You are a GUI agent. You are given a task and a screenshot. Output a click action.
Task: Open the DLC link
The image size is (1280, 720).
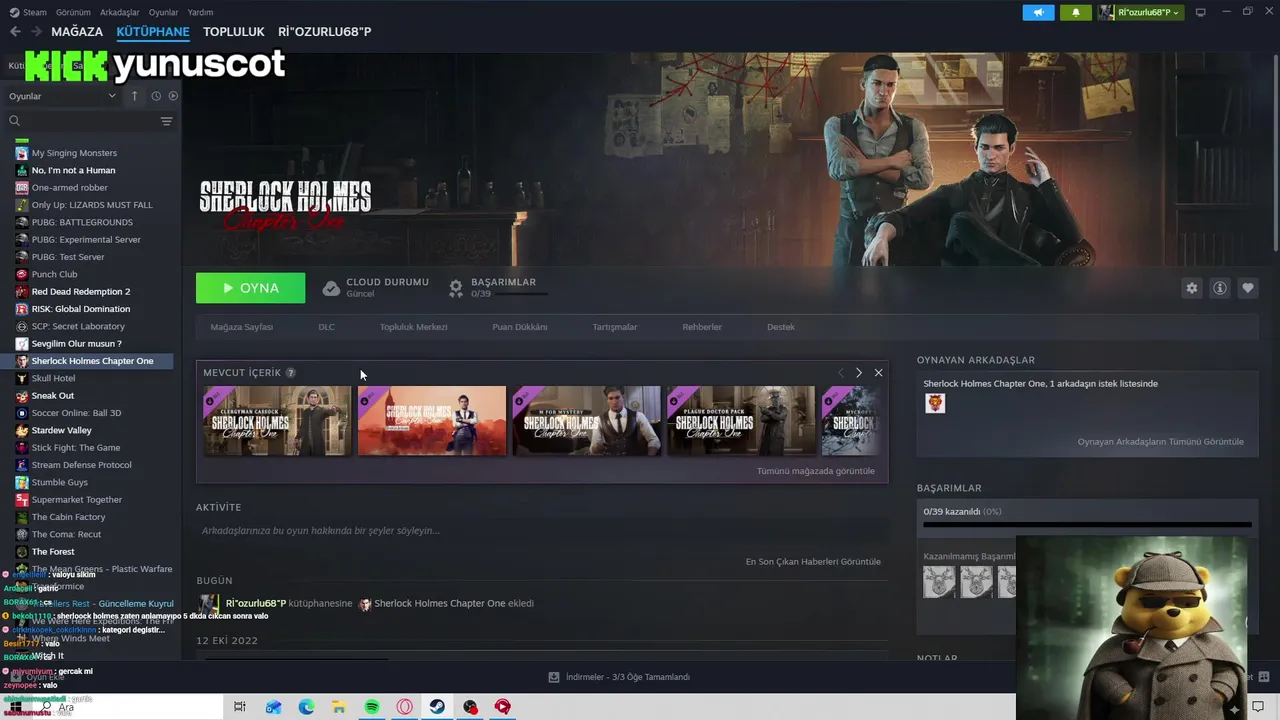click(326, 327)
